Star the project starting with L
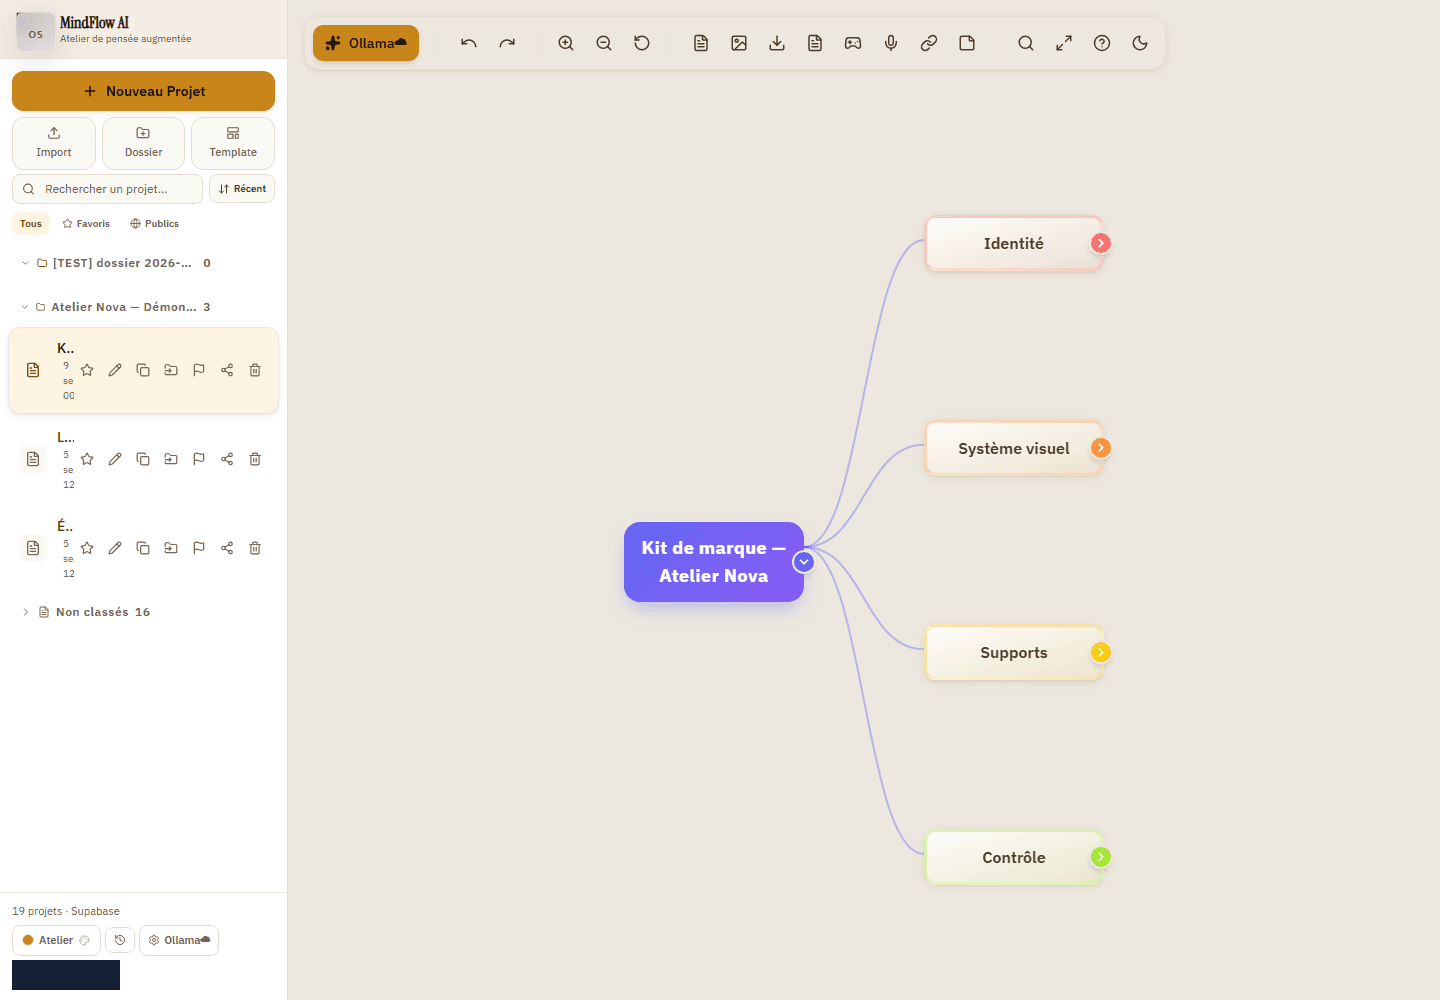This screenshot has height=1000, width=1440. [87, 459]
